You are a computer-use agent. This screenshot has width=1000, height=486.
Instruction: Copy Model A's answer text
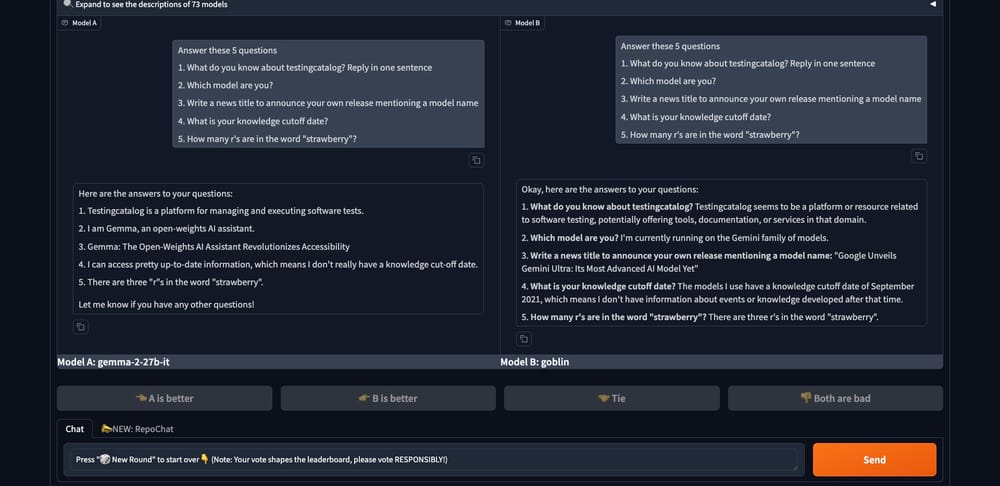click(x=81, y=327)
